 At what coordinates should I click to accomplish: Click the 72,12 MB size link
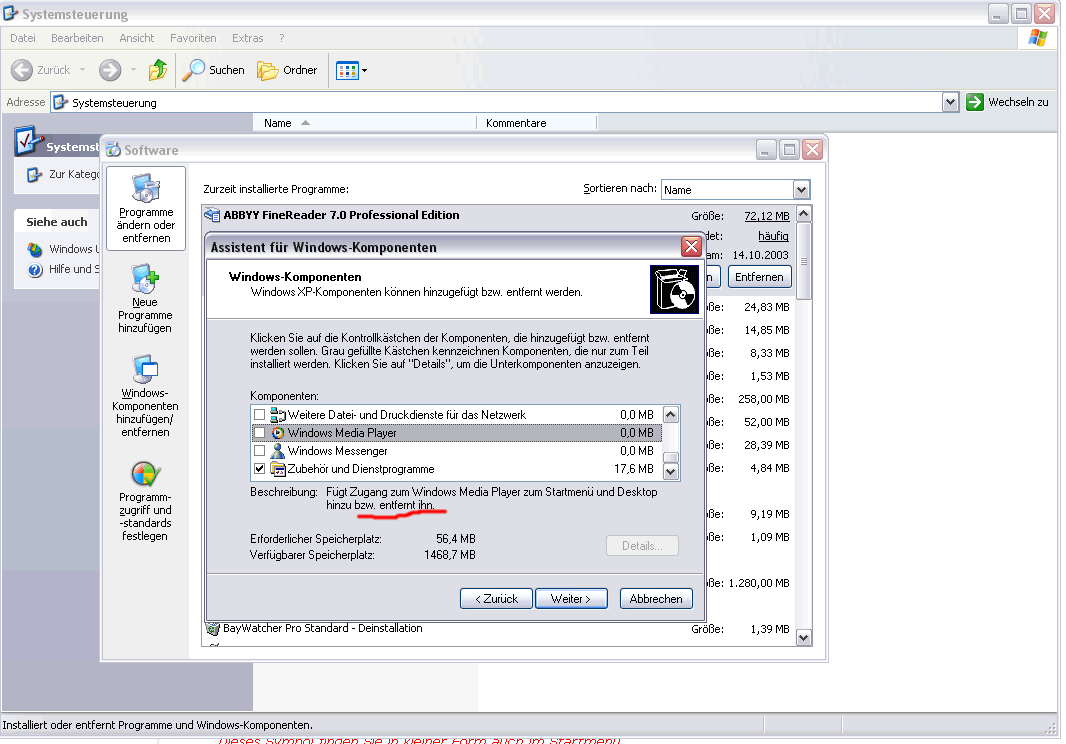(x=767, y=216)
